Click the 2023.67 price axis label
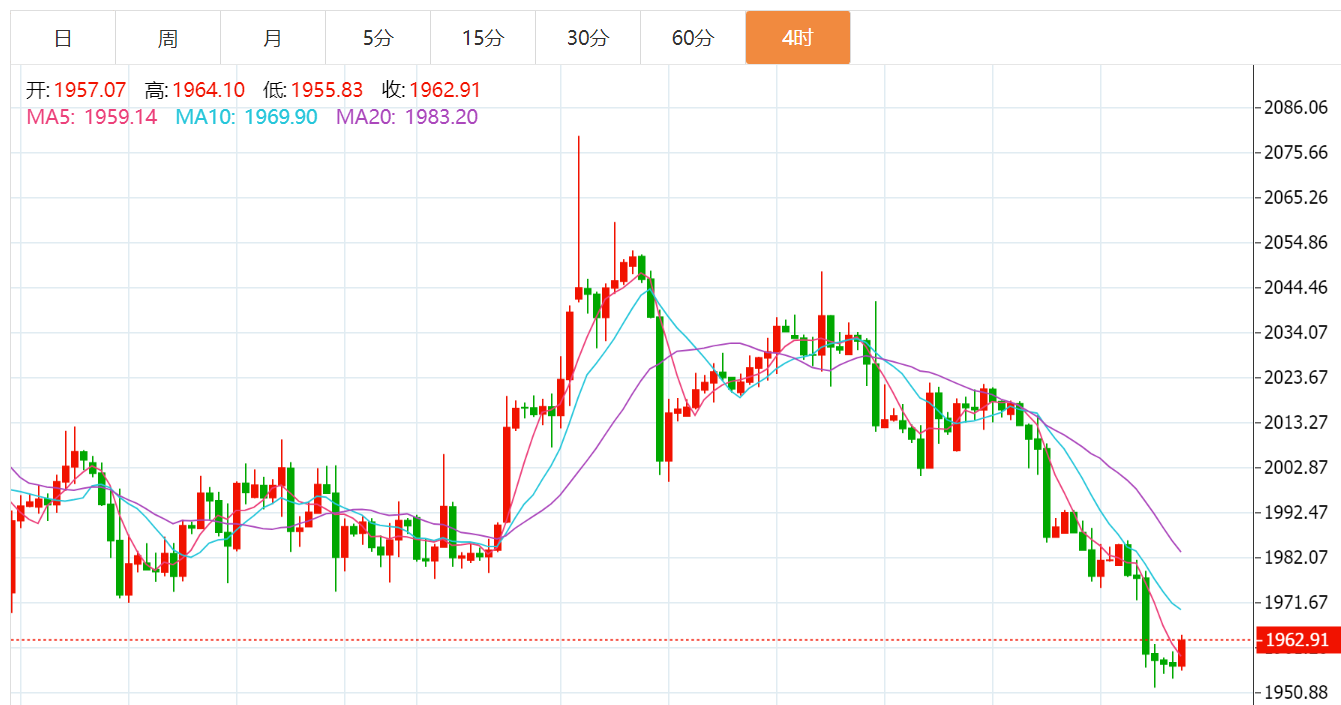This screenshot has width=1341, height=705. click(x=1297, y=377)
